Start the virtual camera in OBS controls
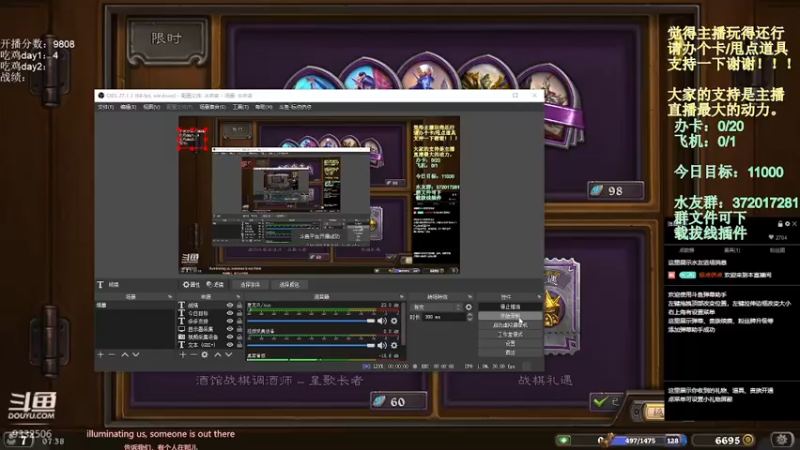This screenshot has height=450, width=800. click(510, 326)
